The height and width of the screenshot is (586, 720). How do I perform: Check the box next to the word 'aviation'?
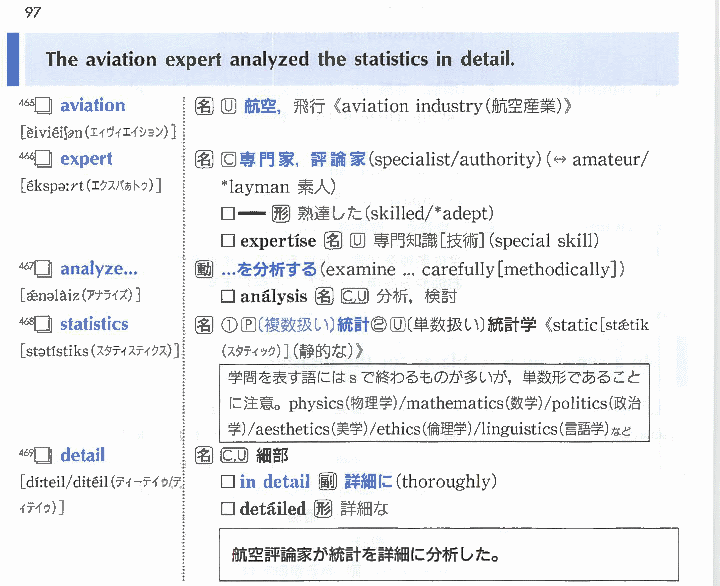coord(43,106)
